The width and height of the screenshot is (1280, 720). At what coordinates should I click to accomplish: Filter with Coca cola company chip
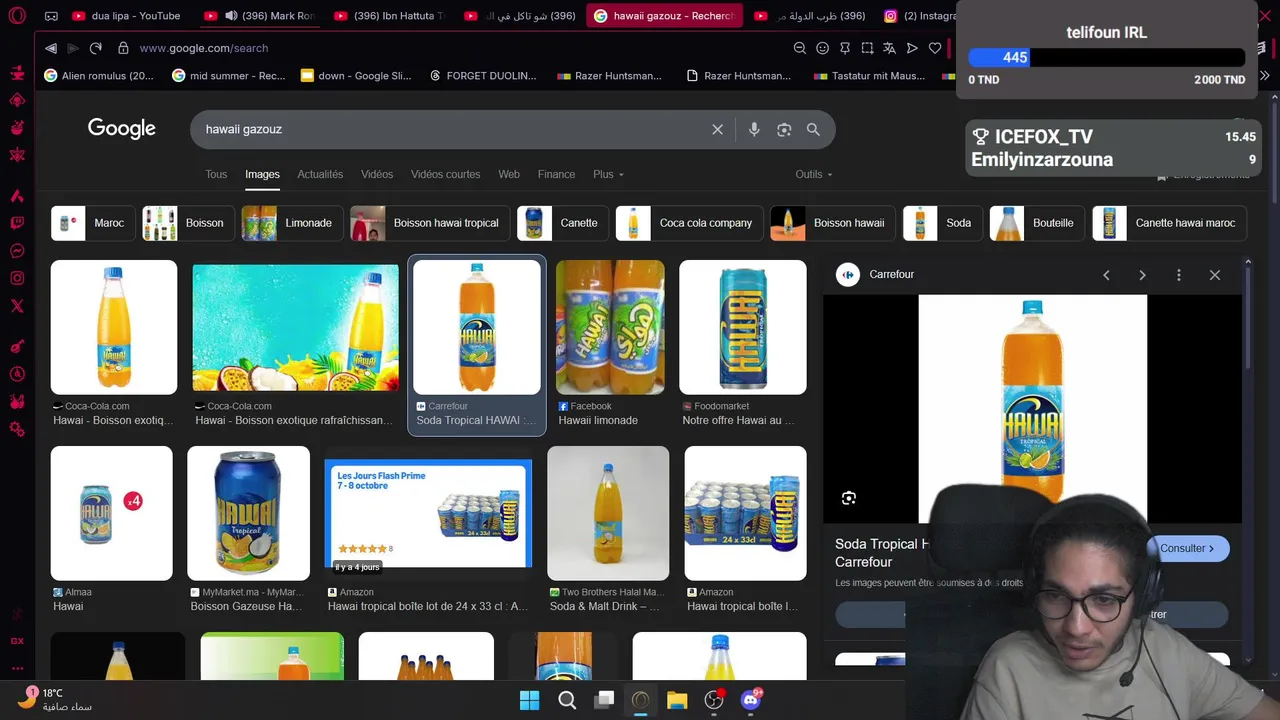pos(689,223)
